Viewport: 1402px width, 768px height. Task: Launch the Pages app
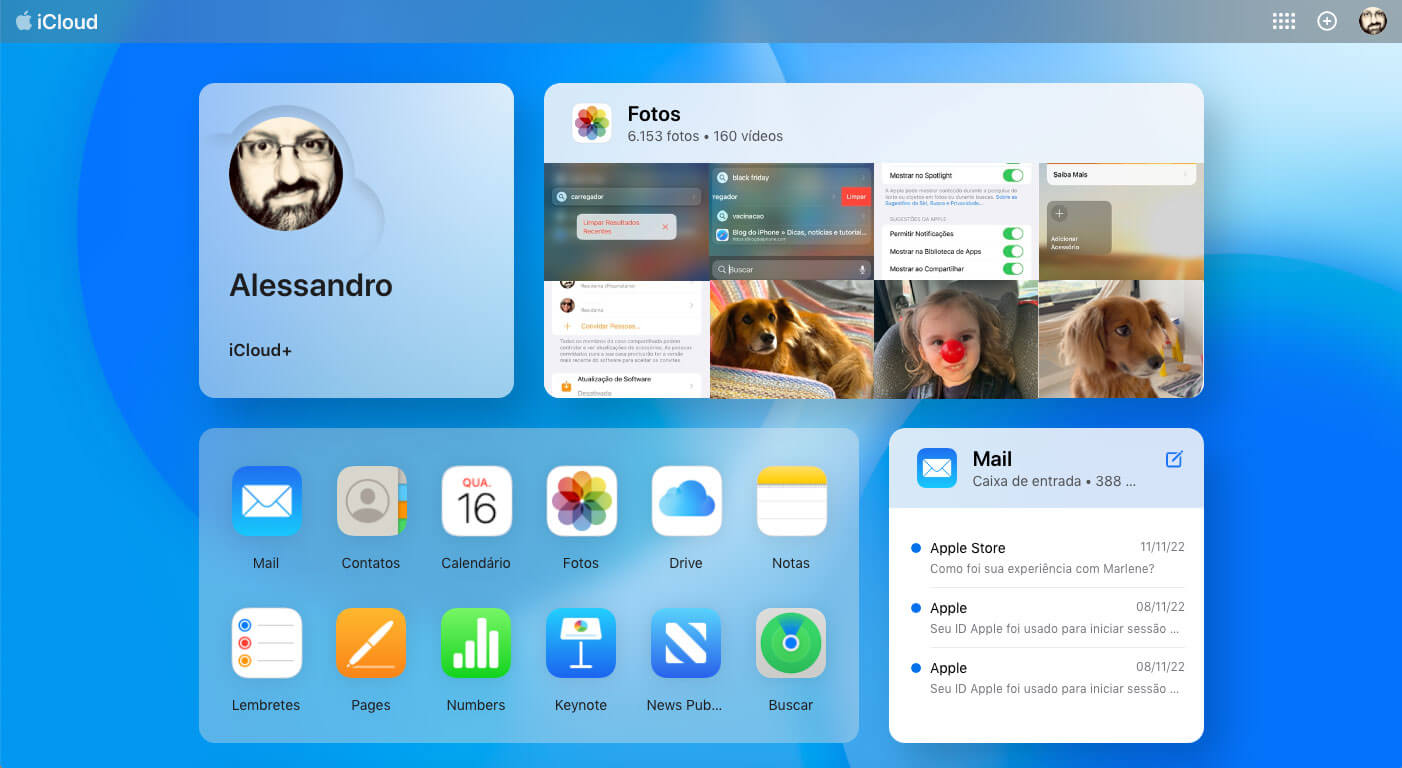tap(371, 643)
